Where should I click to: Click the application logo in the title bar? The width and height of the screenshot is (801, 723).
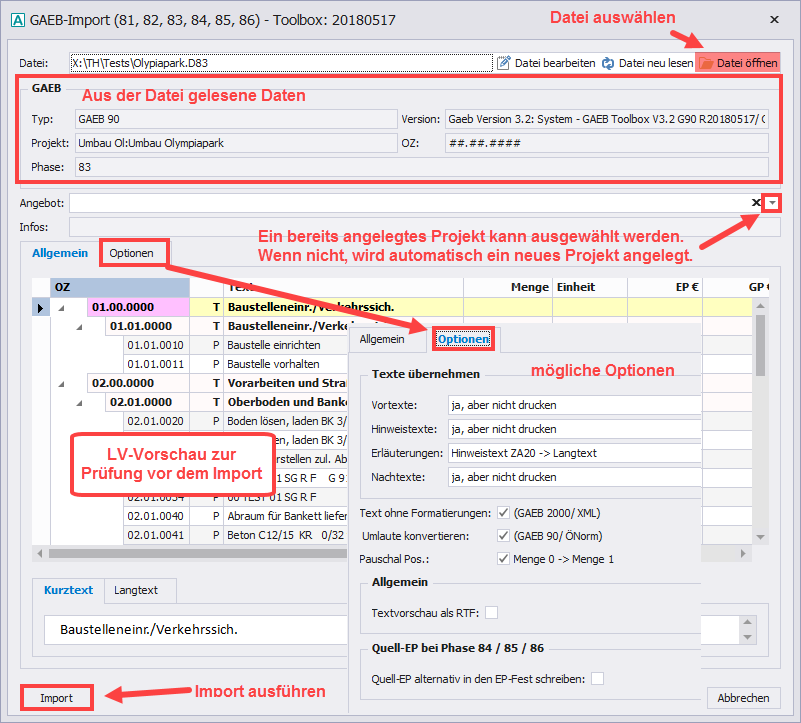(16, 19)
